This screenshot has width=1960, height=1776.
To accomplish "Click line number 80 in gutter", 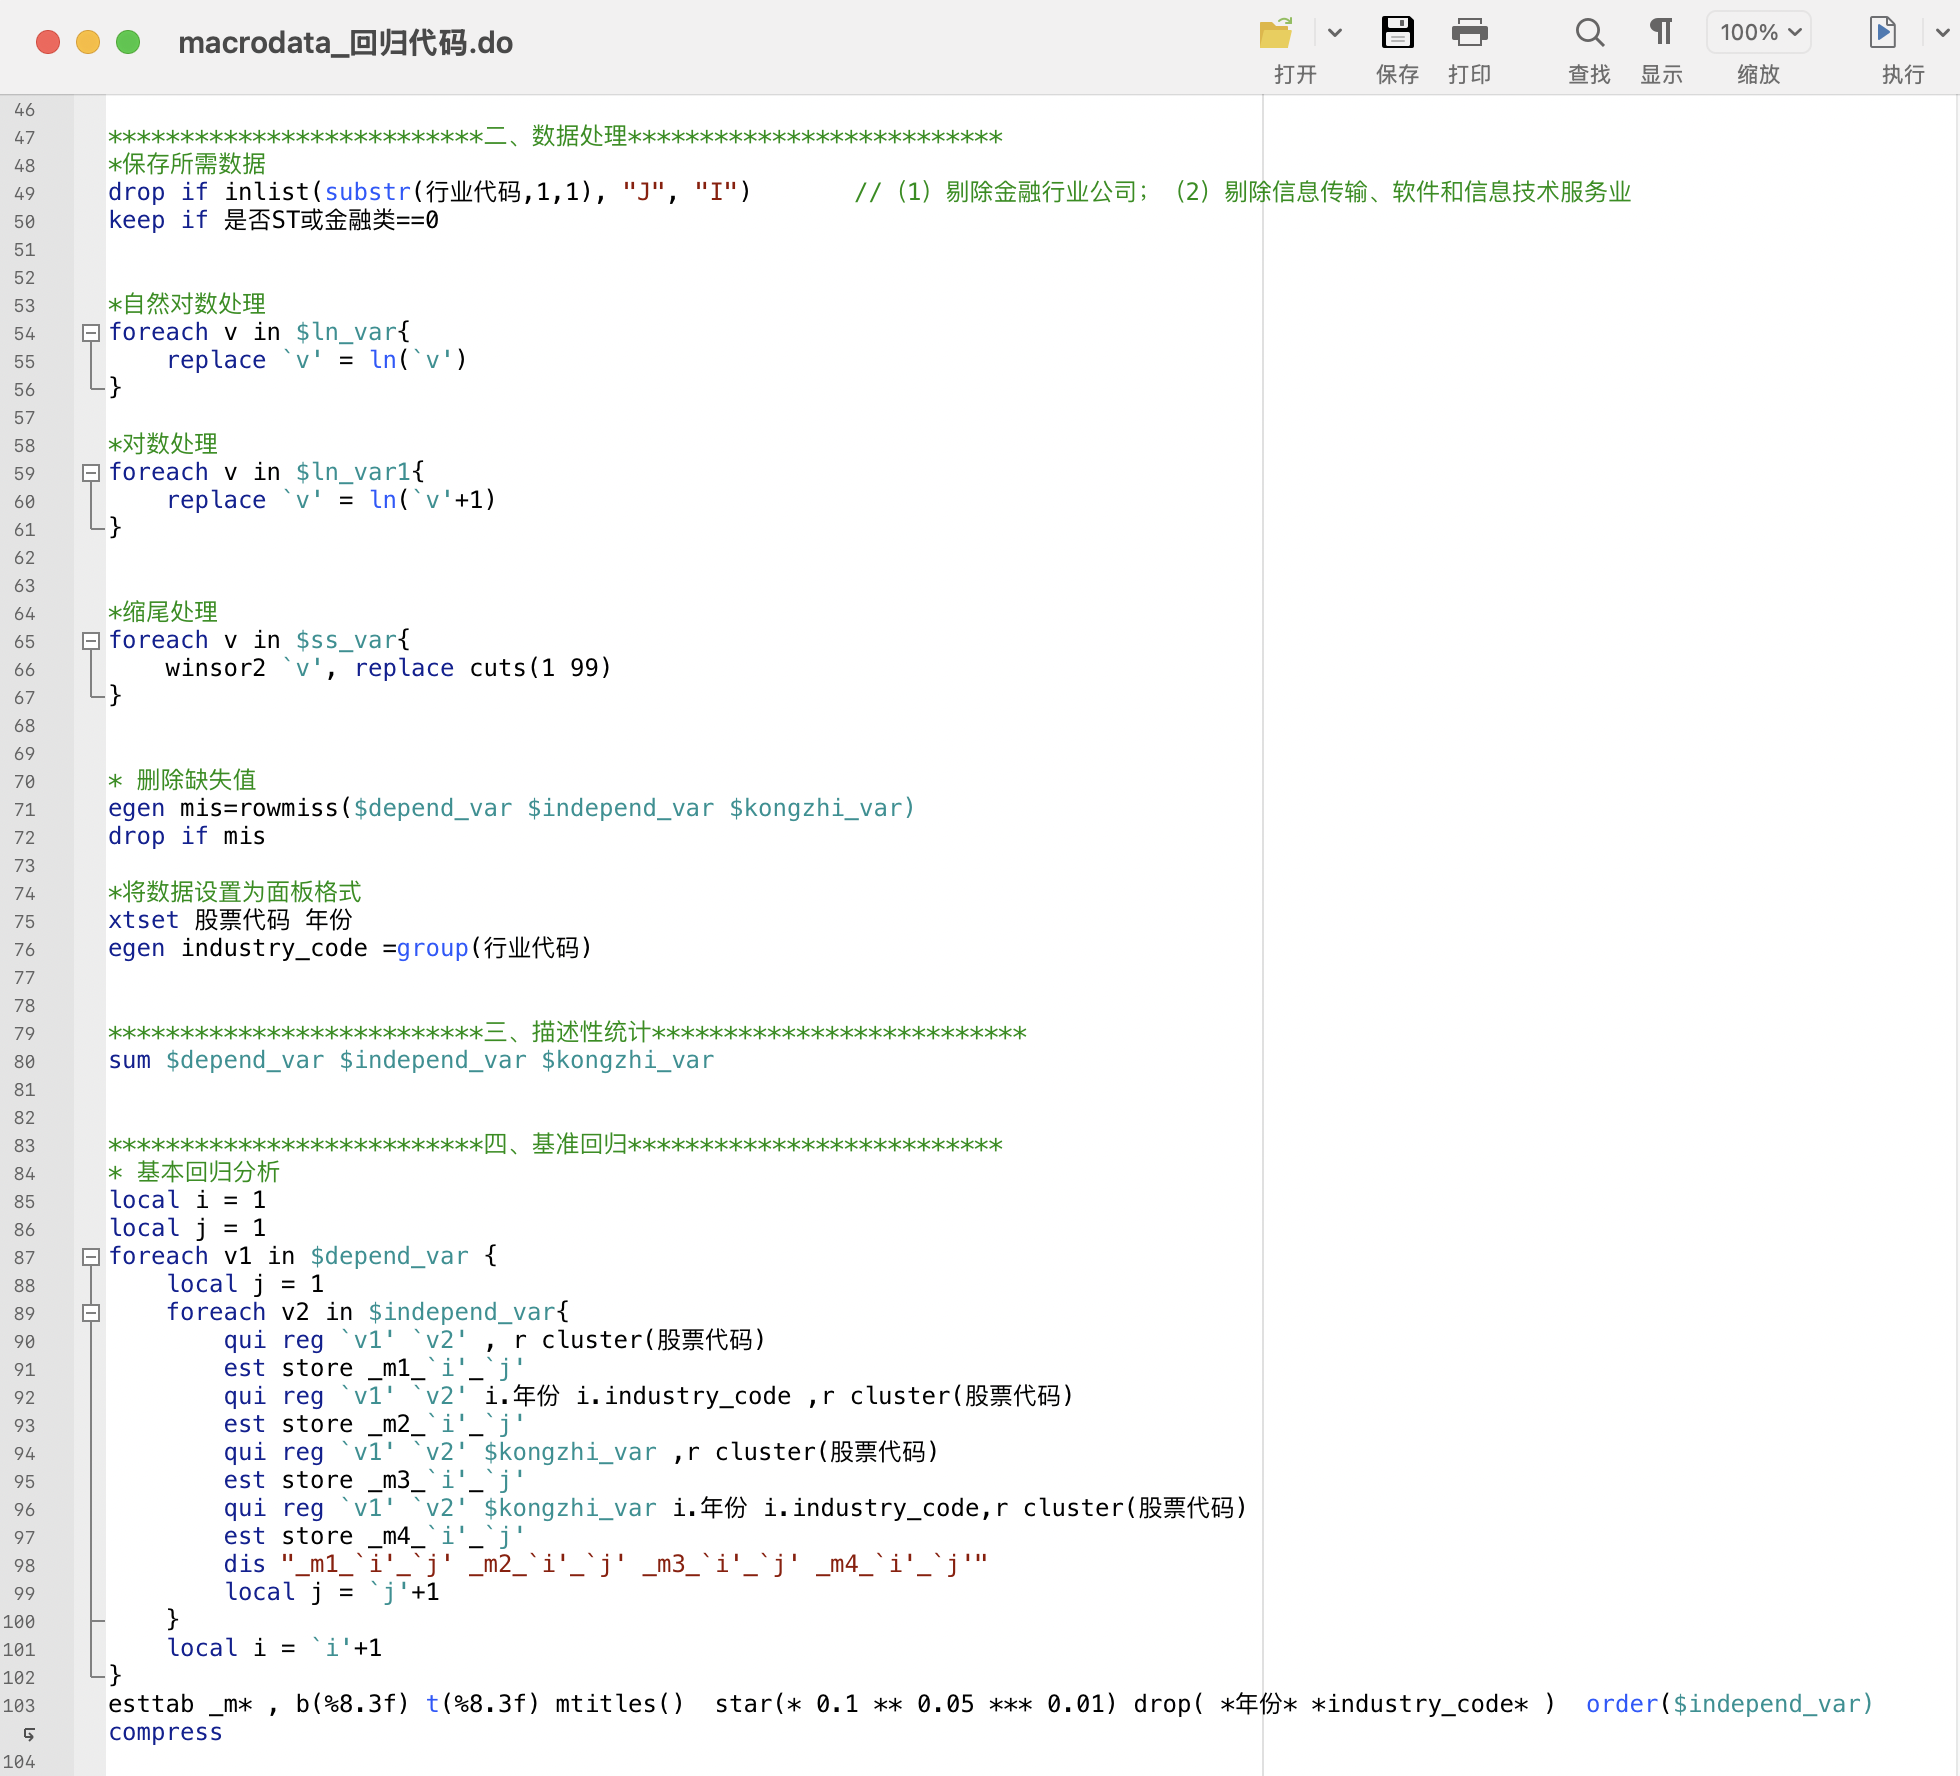I will (x=25, y=1061).
